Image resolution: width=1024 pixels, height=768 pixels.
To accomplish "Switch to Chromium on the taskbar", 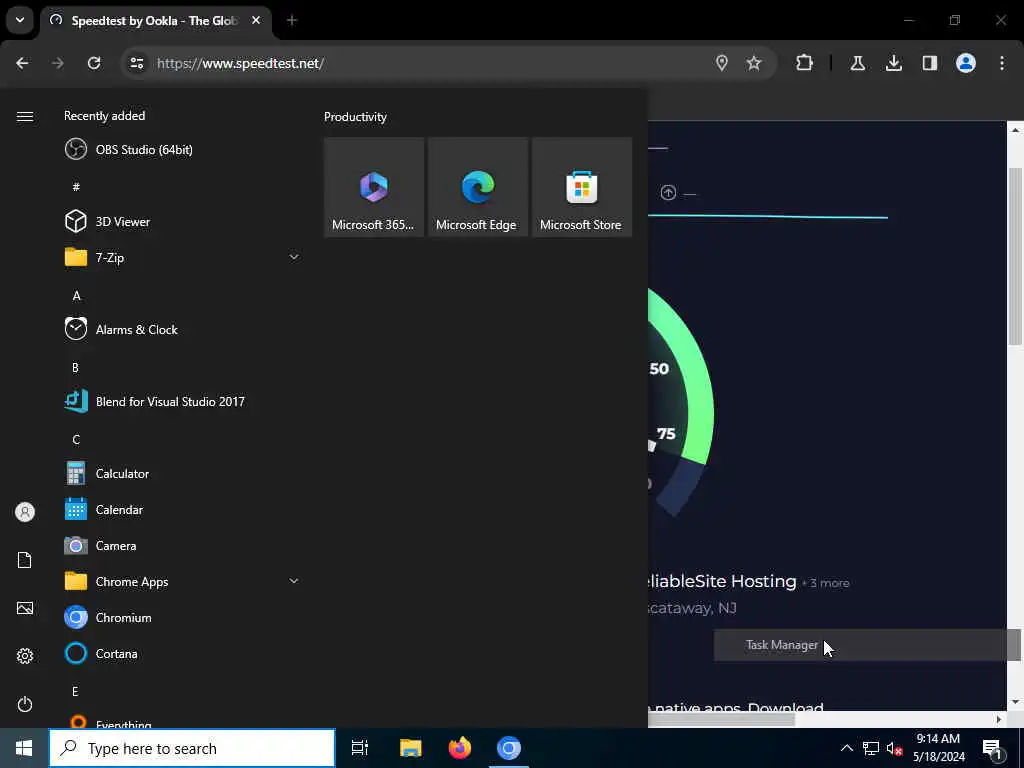I will (x=509, y=748).
